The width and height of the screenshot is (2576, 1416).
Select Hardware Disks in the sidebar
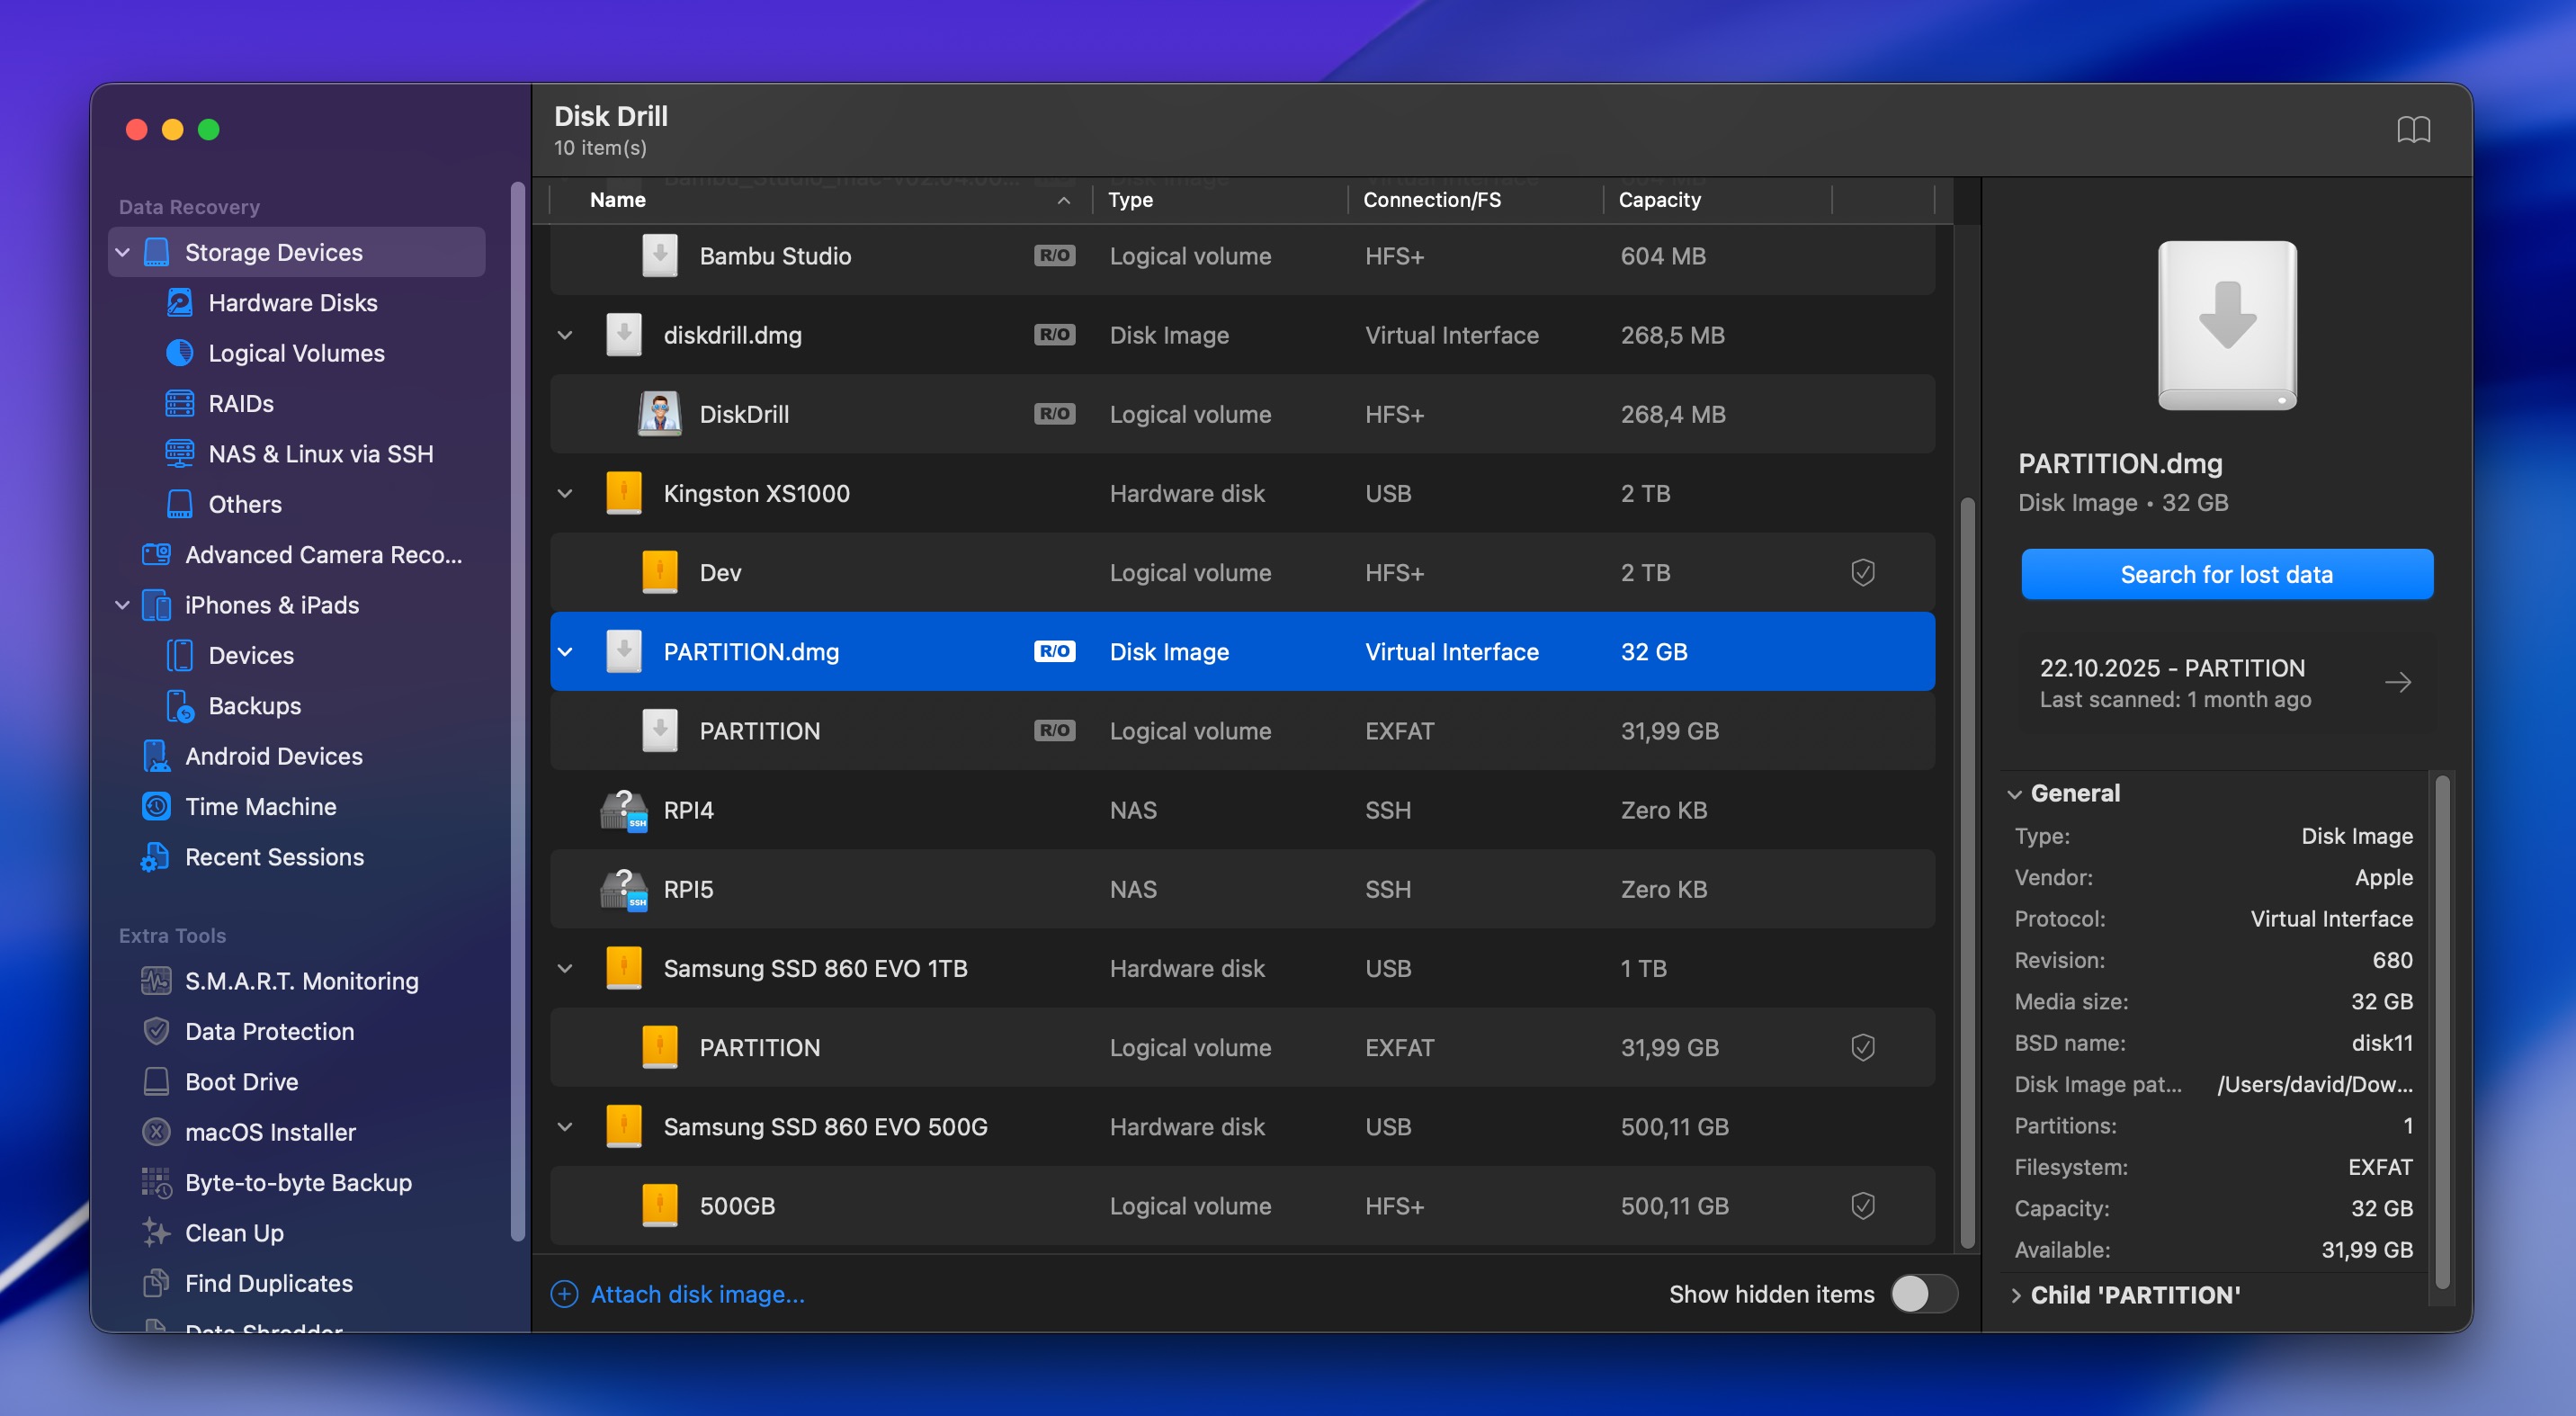tap(292, 302)
